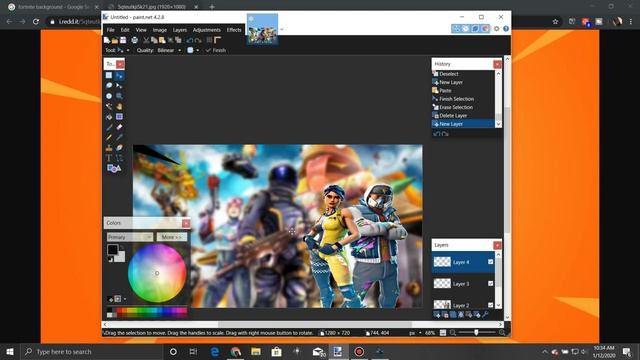Click the Settings gear icon in paint.net
This screenshot has width=640, height=360.
(497, 29)
